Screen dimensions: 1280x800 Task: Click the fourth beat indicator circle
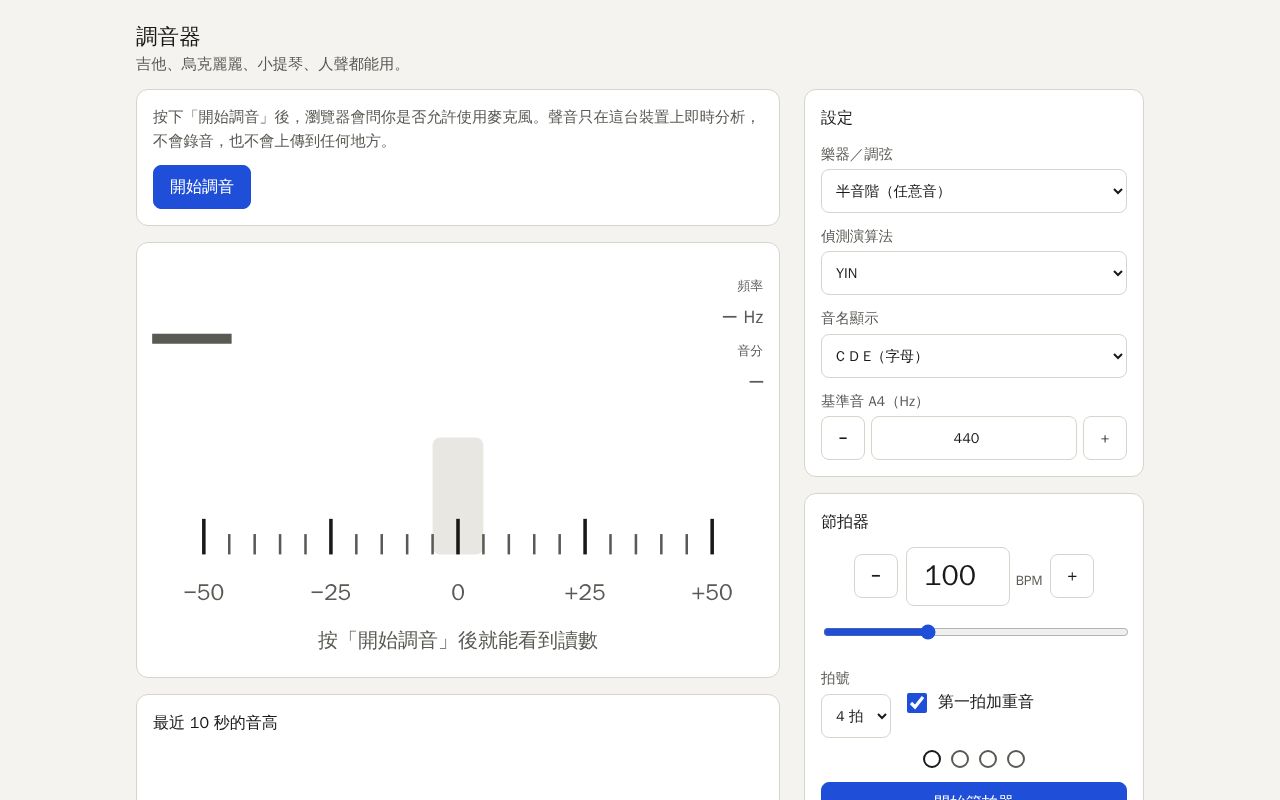1016,759
